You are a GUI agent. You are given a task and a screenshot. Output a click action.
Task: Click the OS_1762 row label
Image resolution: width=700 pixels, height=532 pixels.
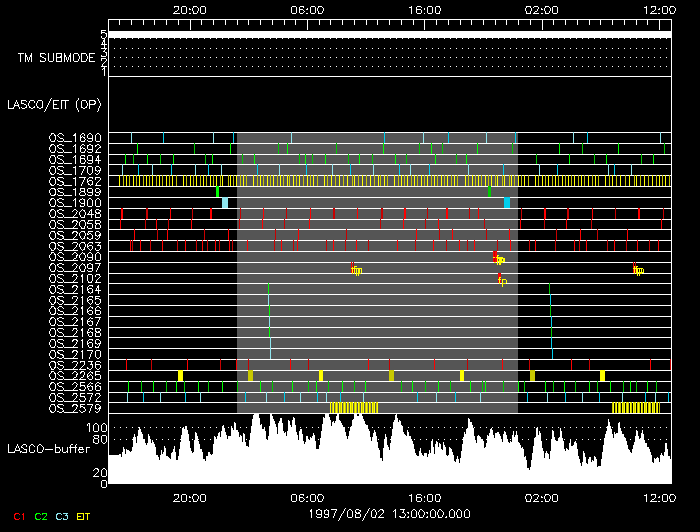tap(75, 181)
